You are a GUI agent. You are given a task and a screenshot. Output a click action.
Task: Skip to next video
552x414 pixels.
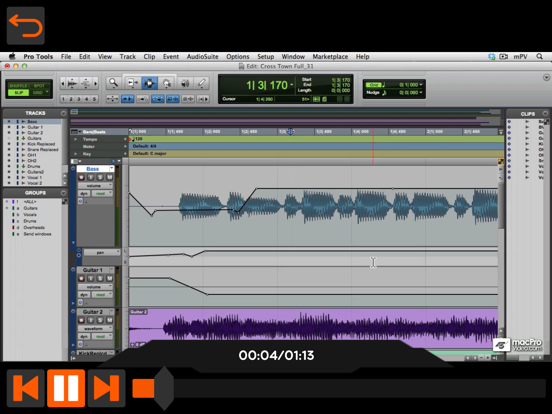(x=106, y=388)
